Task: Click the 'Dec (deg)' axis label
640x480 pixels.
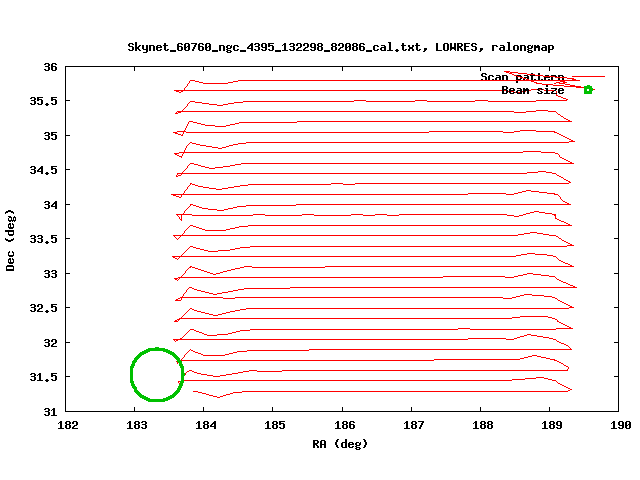Action: (x=10, y=240)
